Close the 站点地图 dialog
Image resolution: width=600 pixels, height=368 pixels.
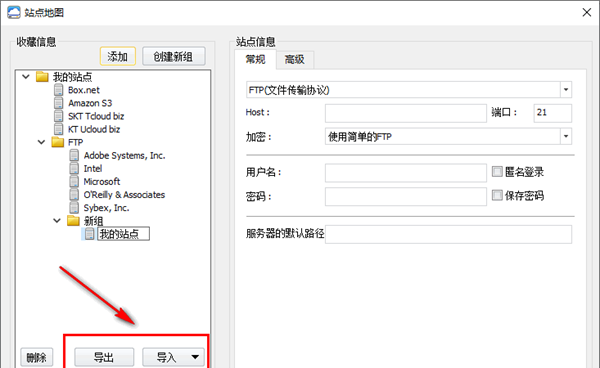coord(586,13)
